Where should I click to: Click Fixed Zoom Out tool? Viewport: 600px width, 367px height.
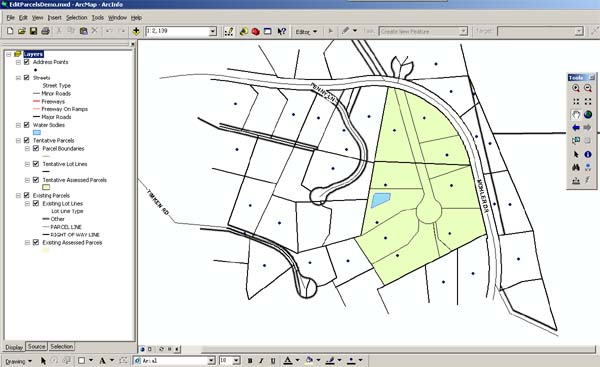588,101
